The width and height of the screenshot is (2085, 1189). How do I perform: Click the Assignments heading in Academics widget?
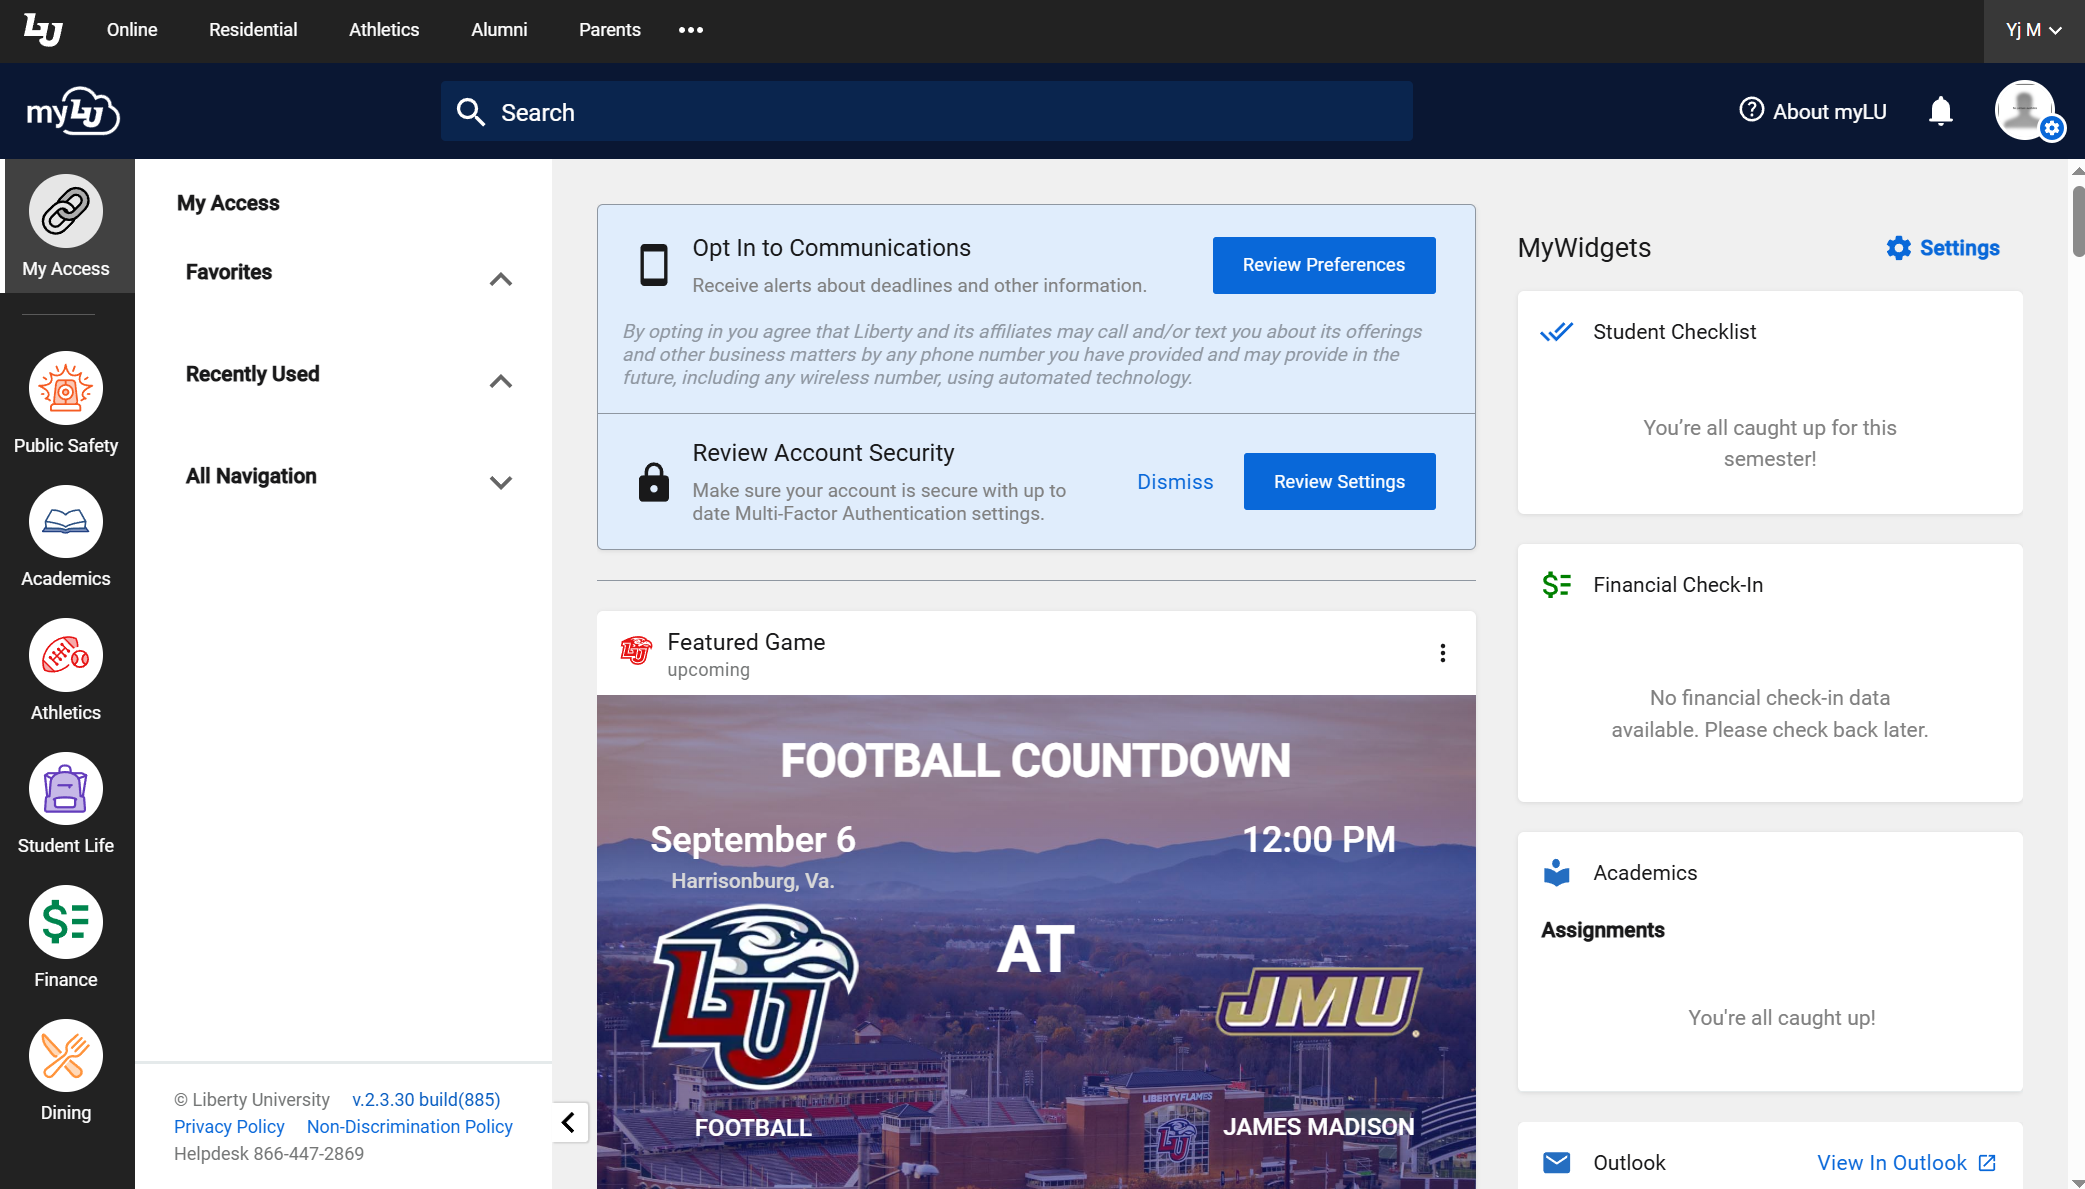tap(1602, 930)
